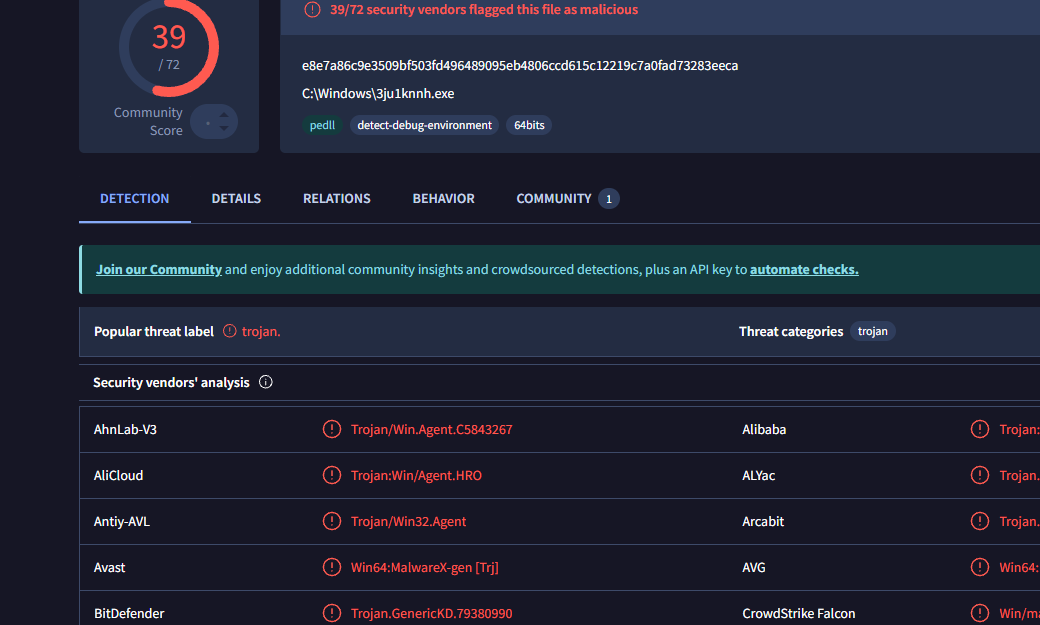Click the CrowdStrike Falcon detection warning icon
1040x625 pixels.
pos(980,613)
